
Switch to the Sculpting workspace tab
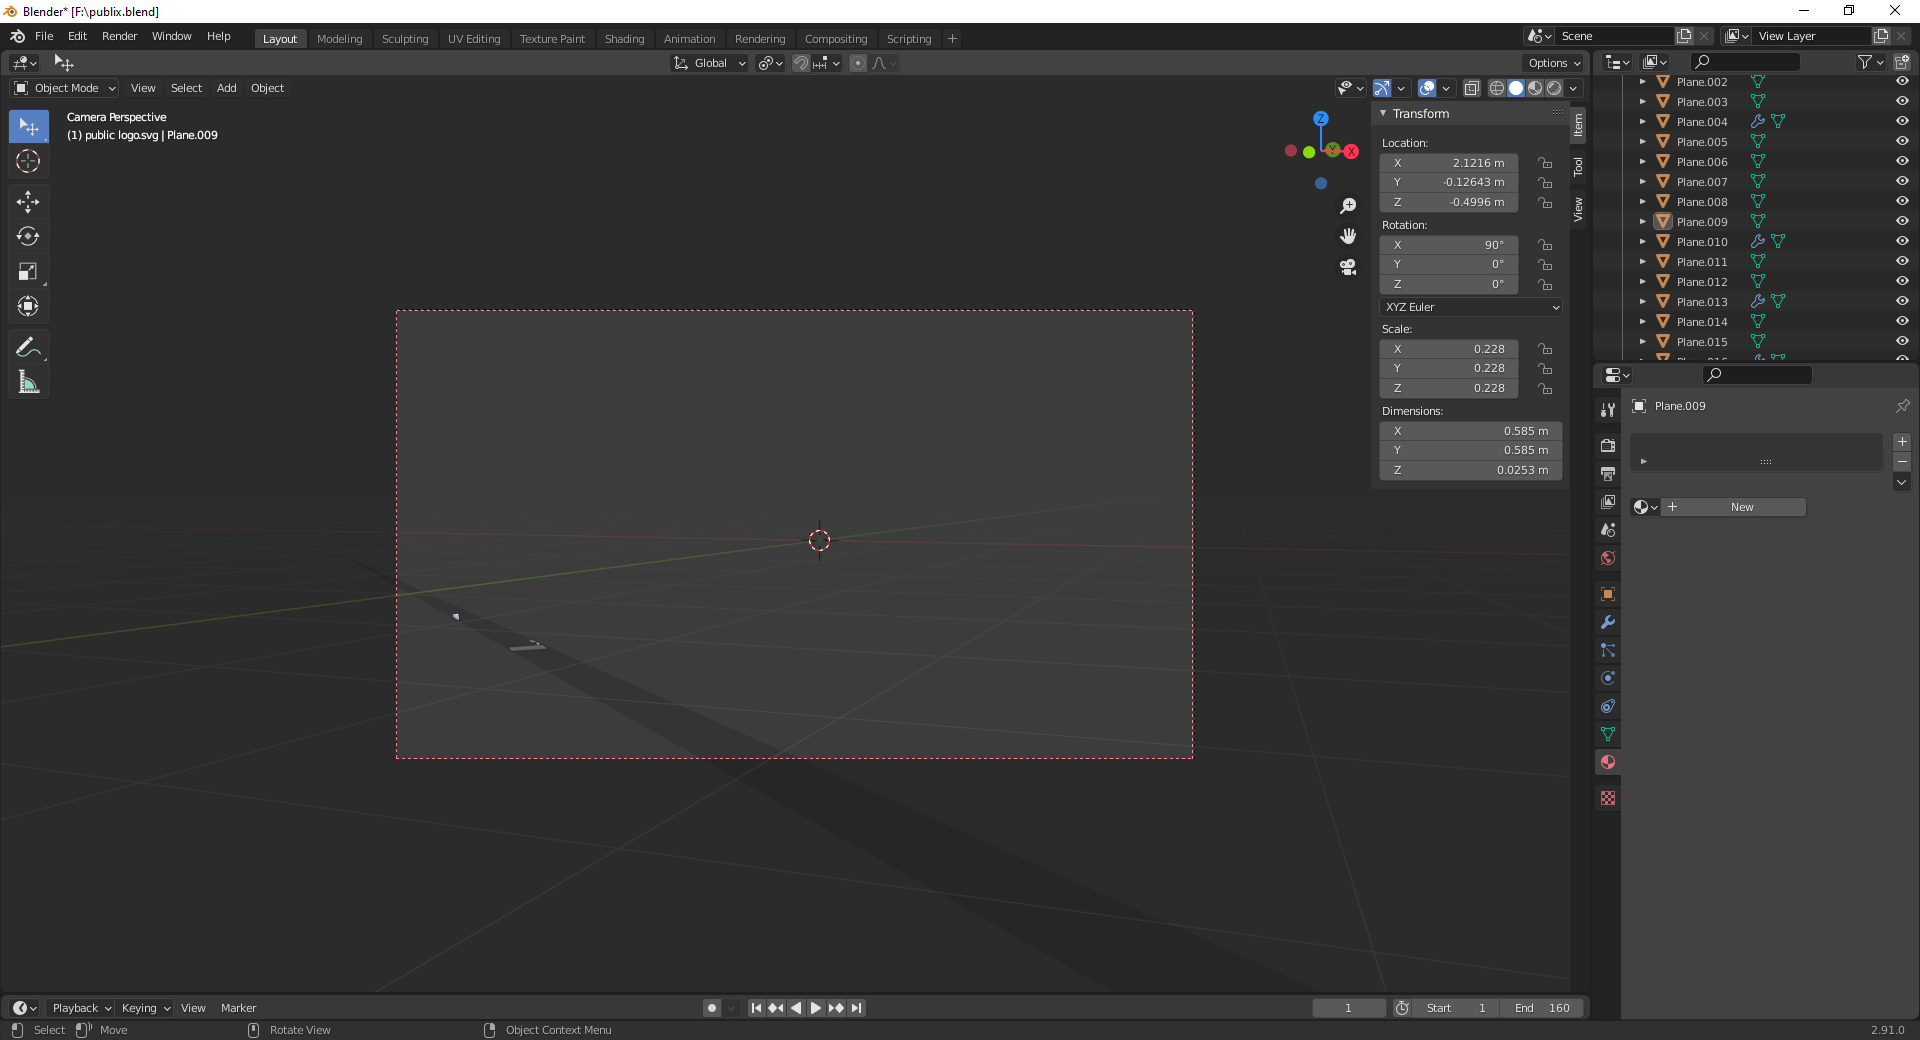405,39
